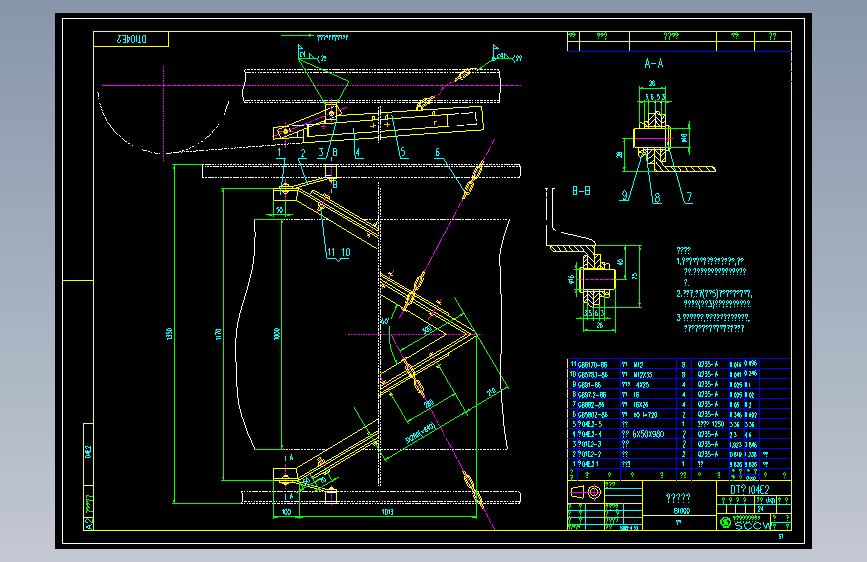Click the drawing number ending 104E2 in title block

tap(750, 490)
